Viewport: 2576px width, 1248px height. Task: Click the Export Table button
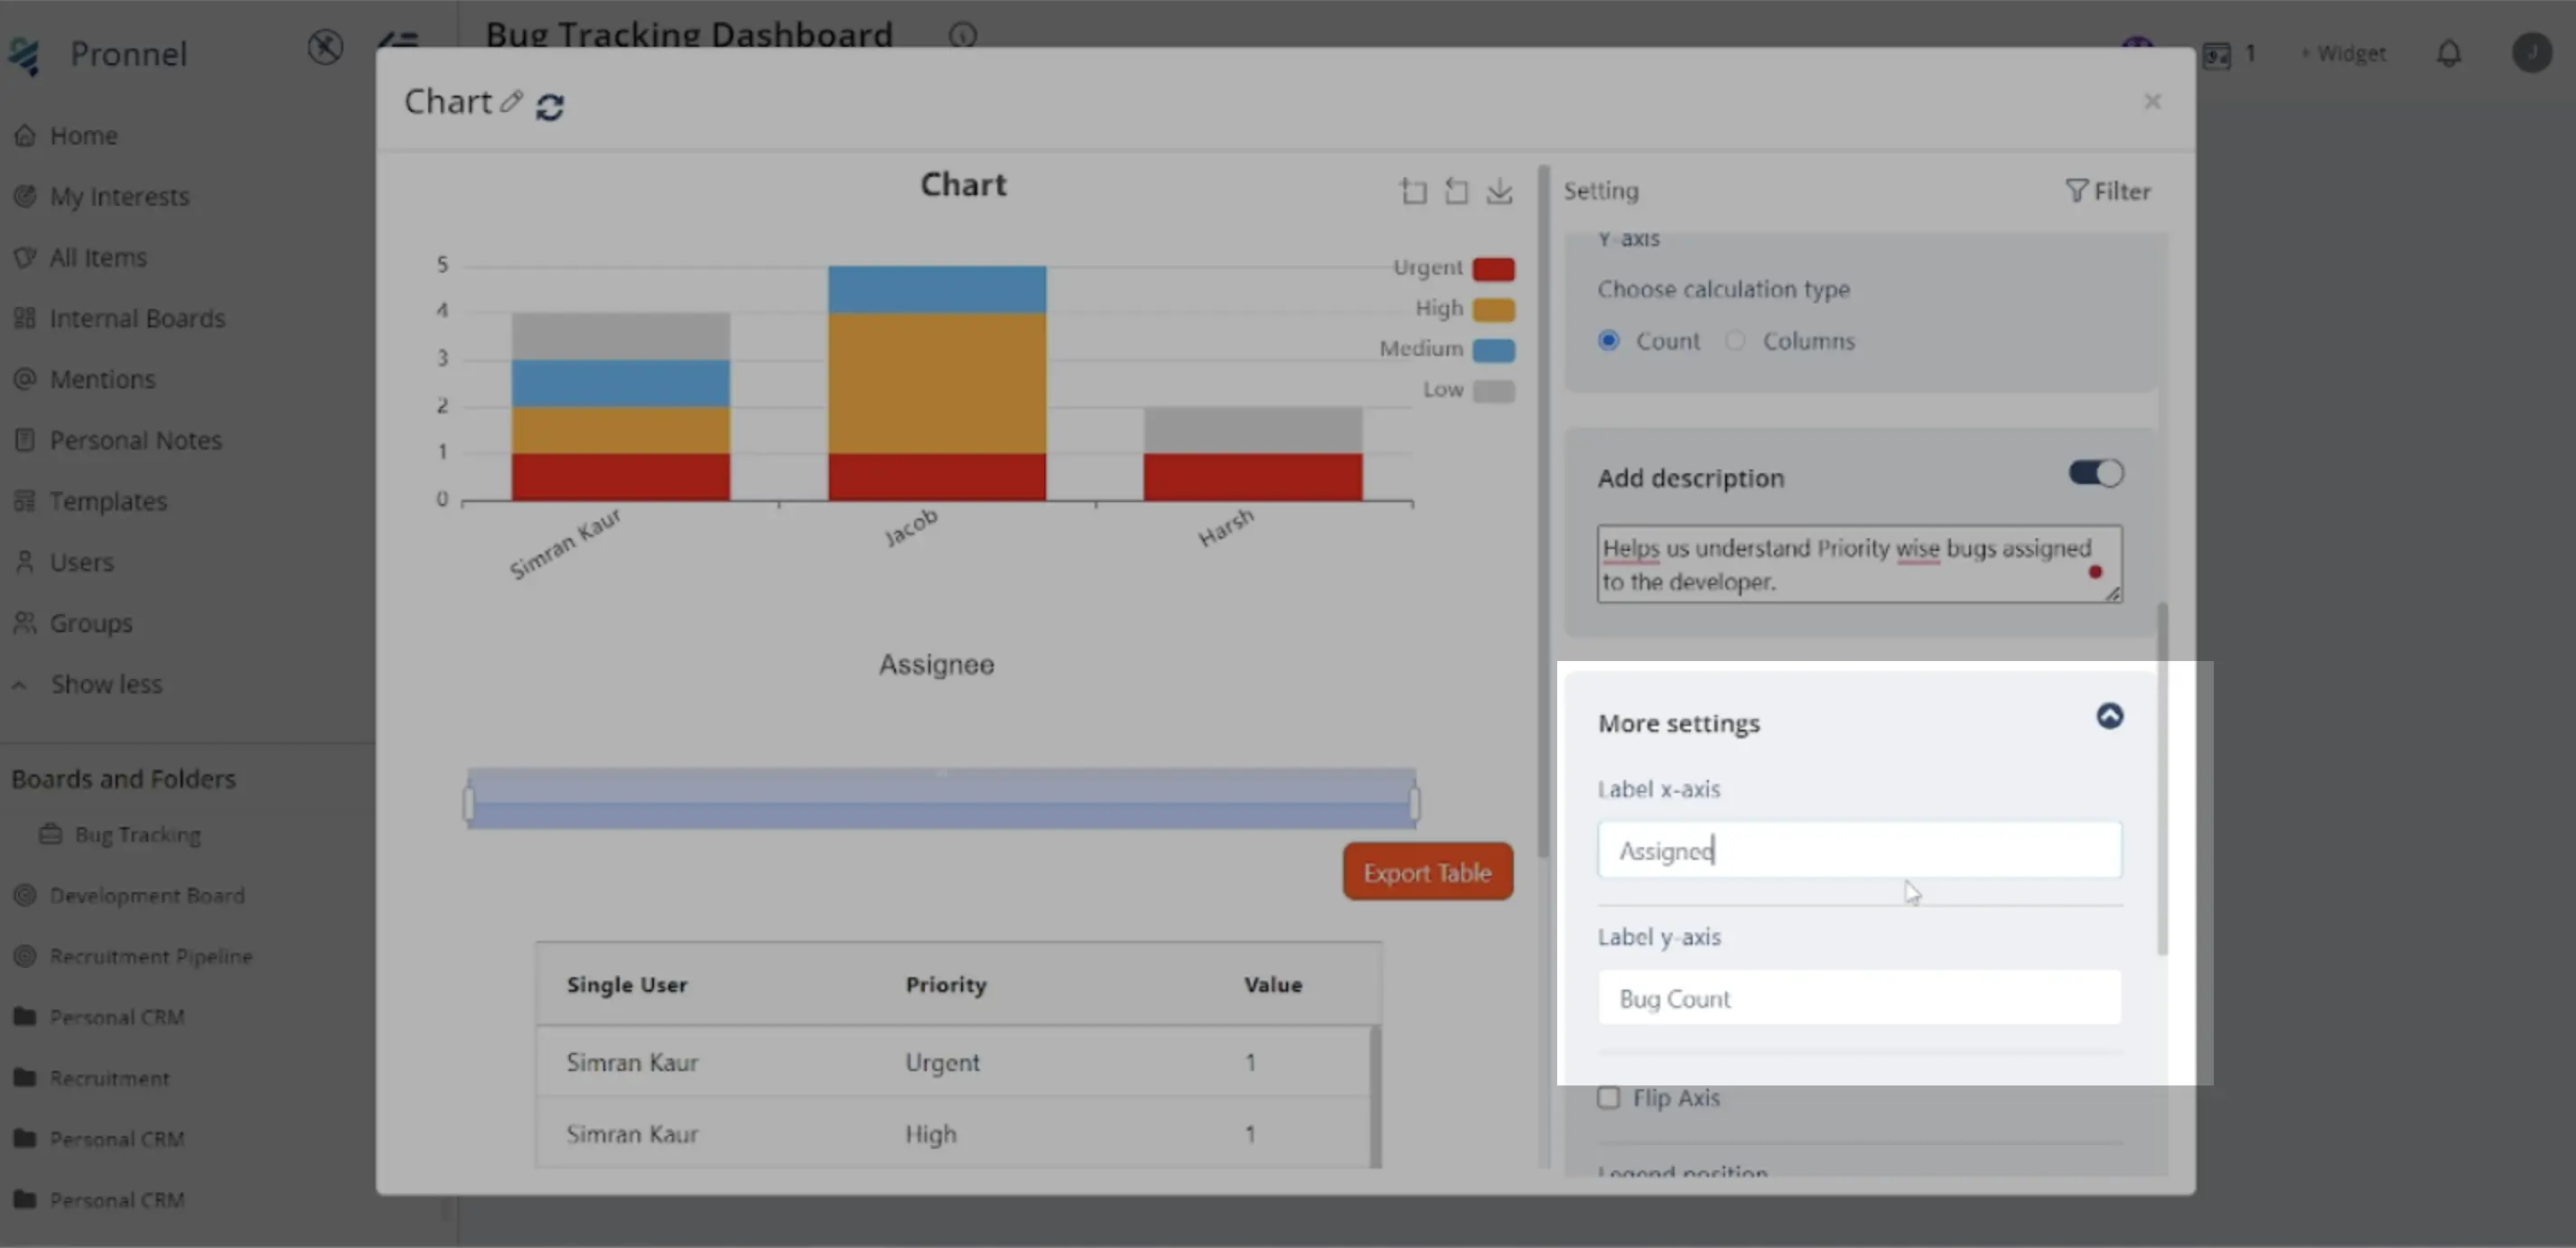pyautogui.click(x=1427, y=872)
